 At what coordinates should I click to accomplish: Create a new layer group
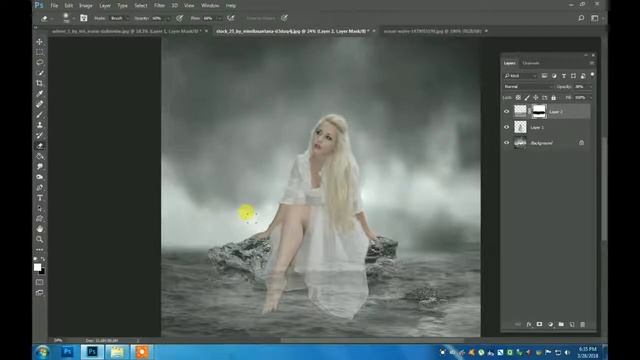[561, 324]
